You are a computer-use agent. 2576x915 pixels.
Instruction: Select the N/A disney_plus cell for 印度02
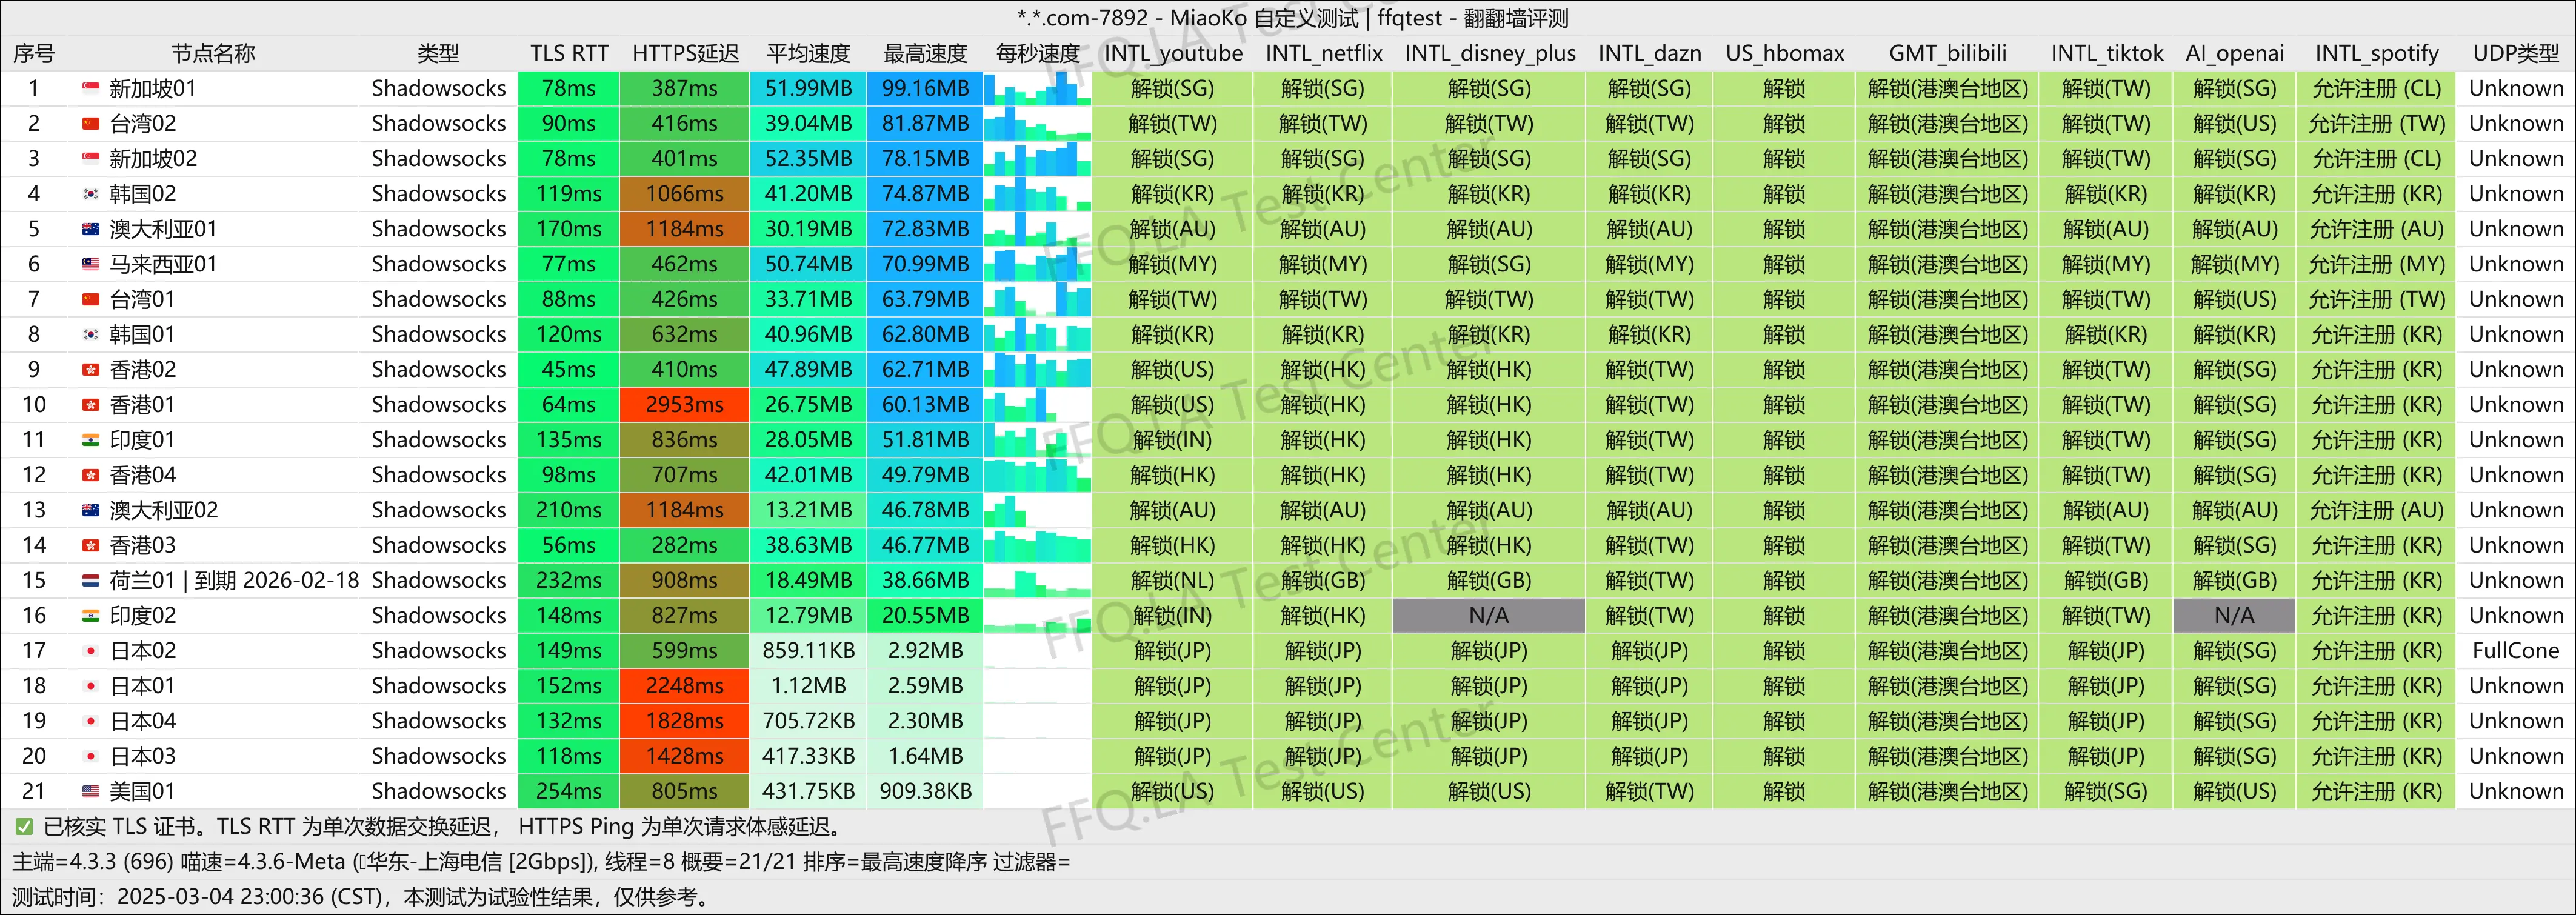[1489, 615]
